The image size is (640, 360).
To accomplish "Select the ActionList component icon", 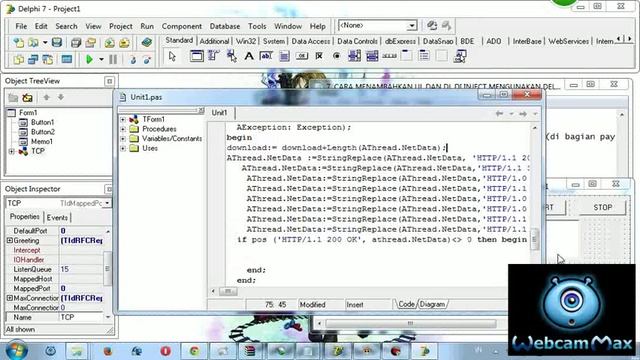I will 460,56.
